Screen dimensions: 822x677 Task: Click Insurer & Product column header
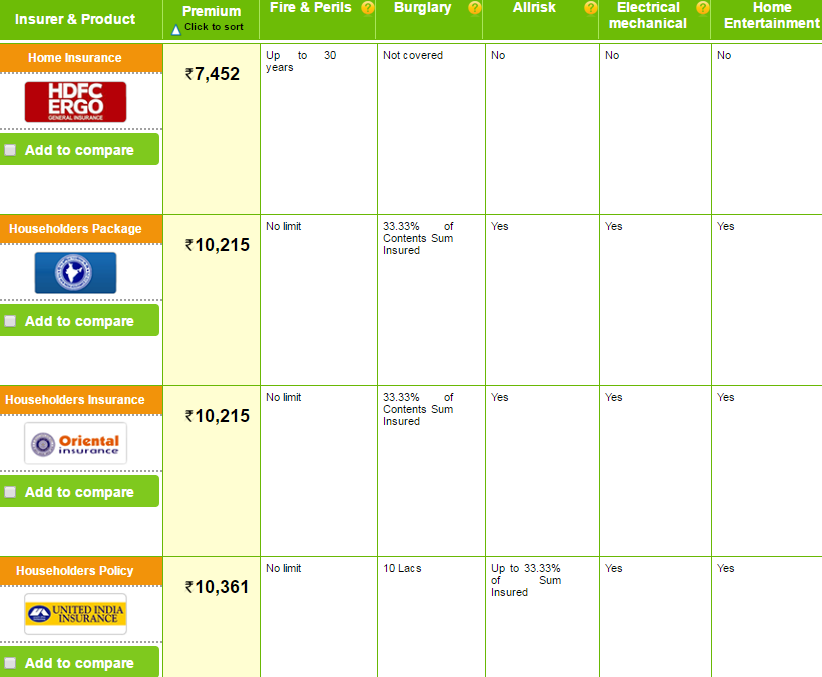click(75, 19)
